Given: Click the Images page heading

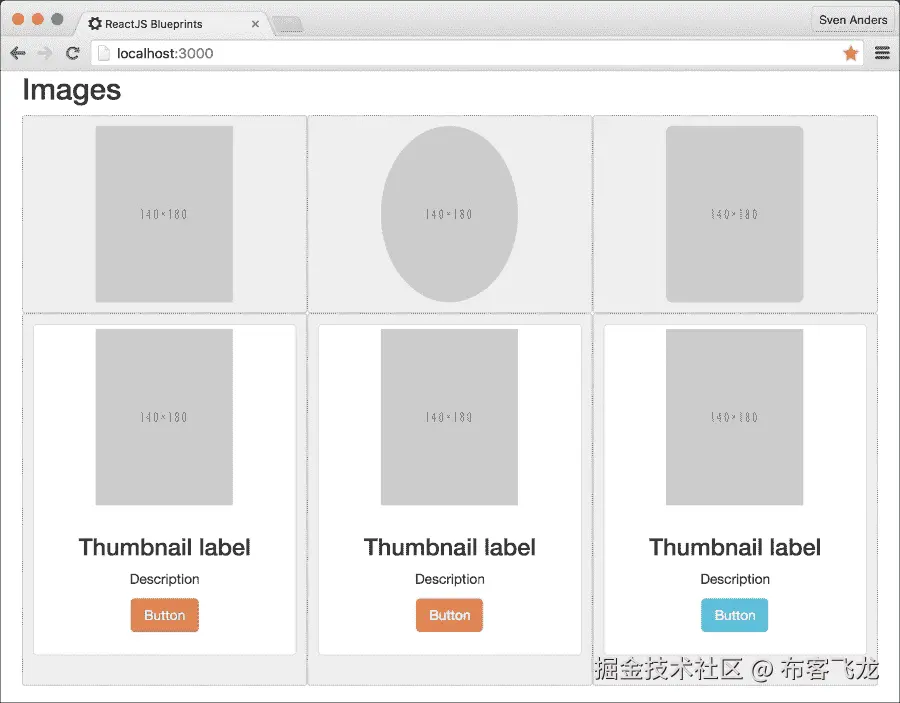Looking at the screenshot, I should pyautogui.click(x=72, y=90).
